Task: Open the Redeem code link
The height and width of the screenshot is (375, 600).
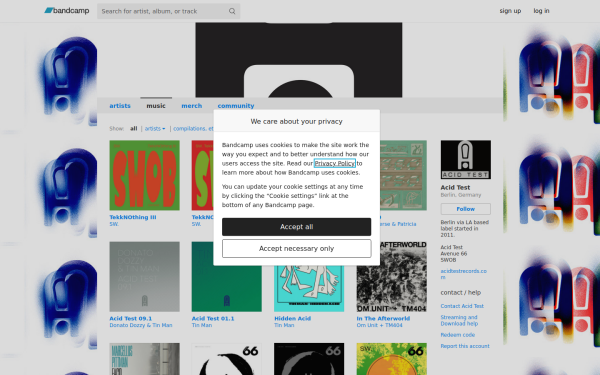Action: 457,335
